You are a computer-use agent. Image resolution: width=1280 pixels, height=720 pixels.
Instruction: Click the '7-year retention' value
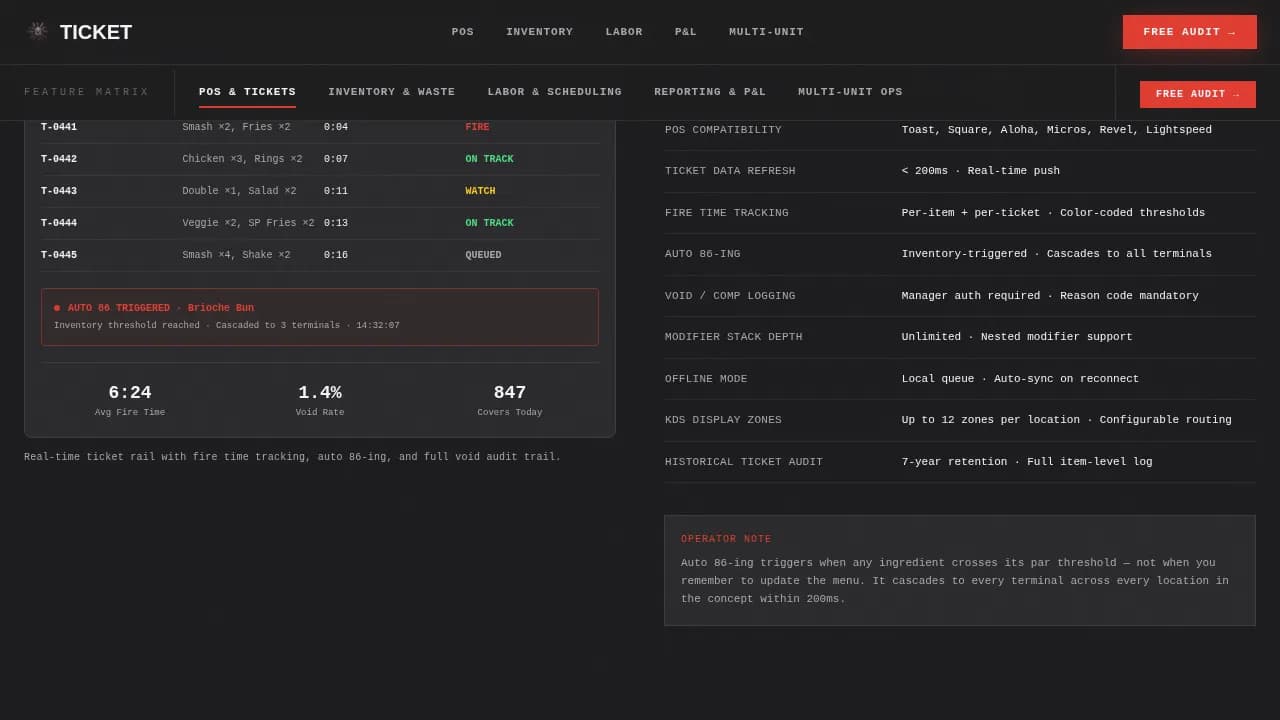point(1027,462)
